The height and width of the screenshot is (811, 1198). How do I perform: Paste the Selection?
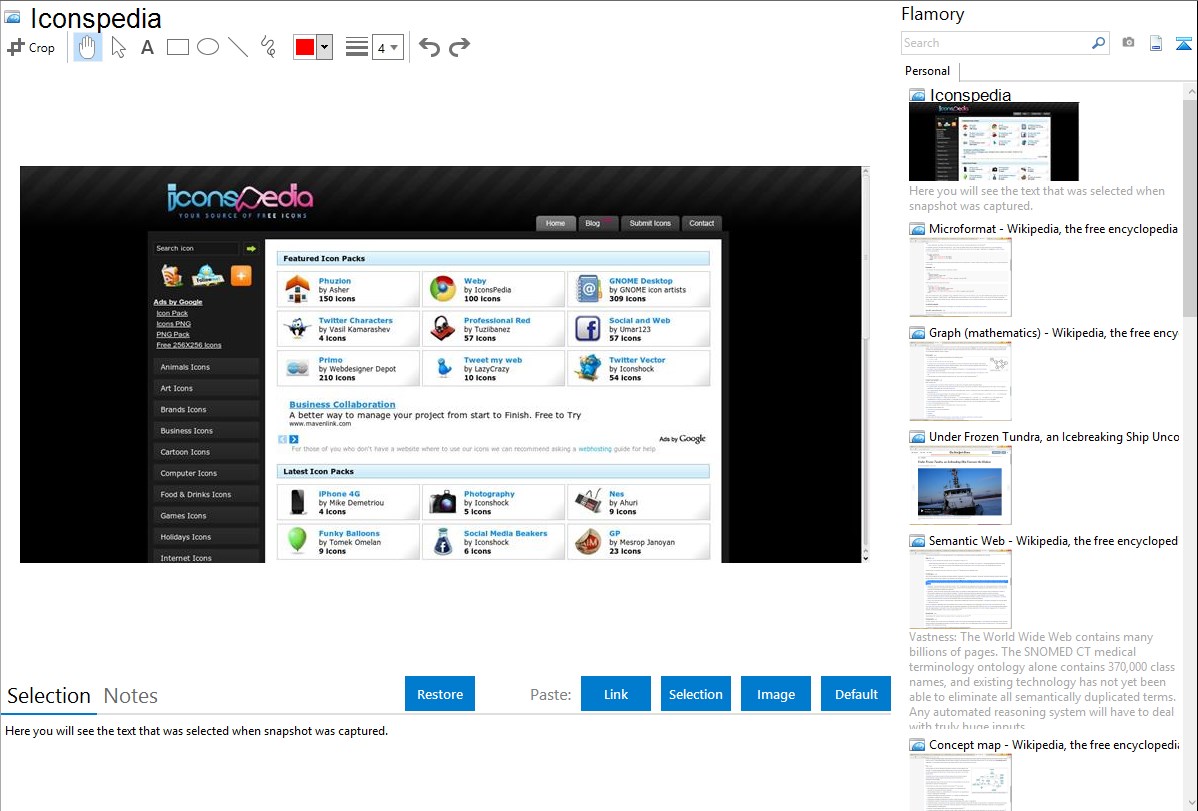point(695,694)
